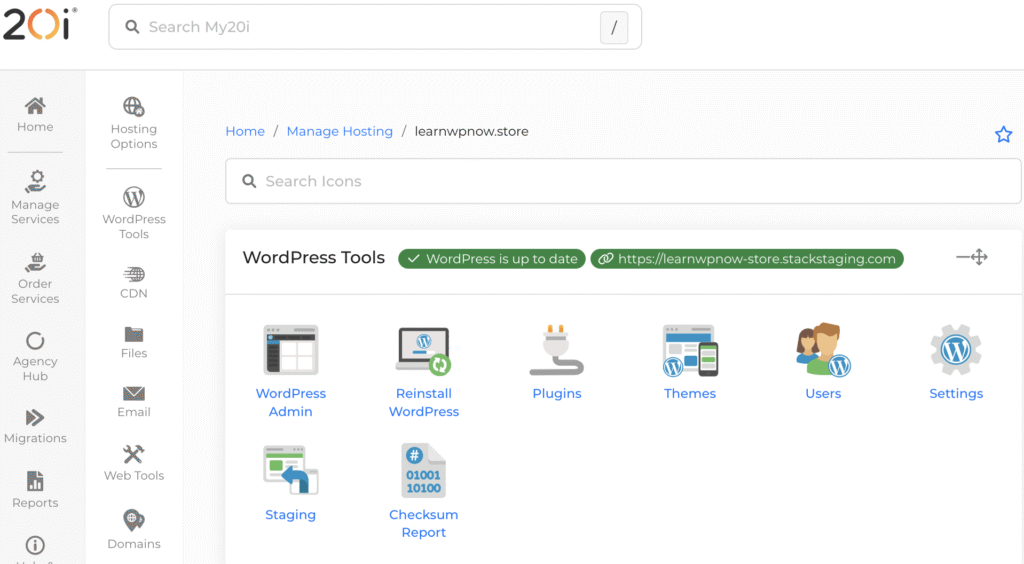Open the Users tool
Image resolution: width=1024 pixels, height=564 pixels.
[823, 351]
